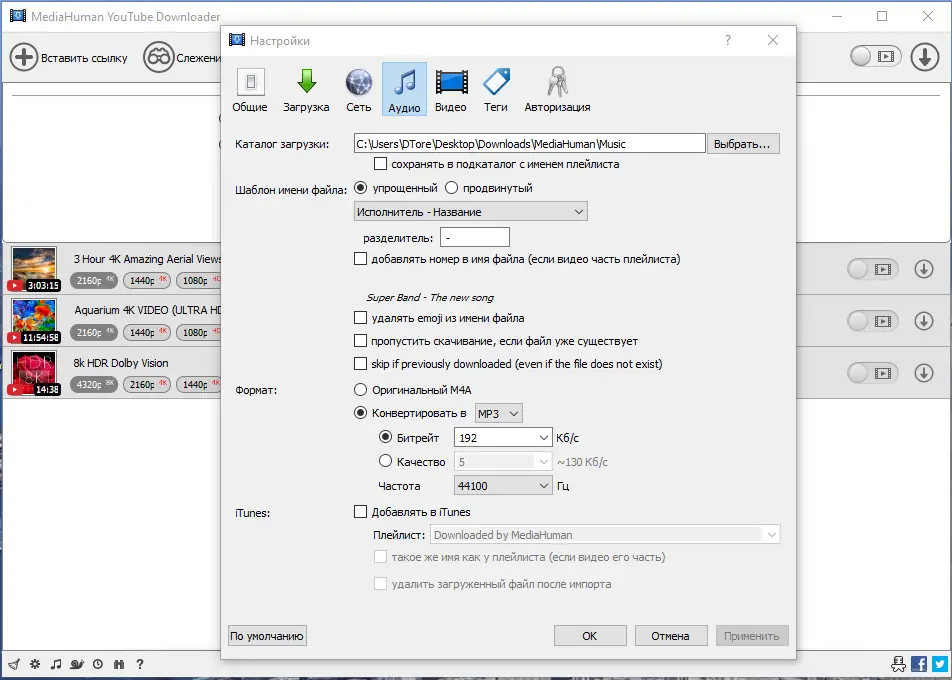Download the Aquarium 4K VIDEO item
This screenshot has width=952, height=680.
point(923,321)
